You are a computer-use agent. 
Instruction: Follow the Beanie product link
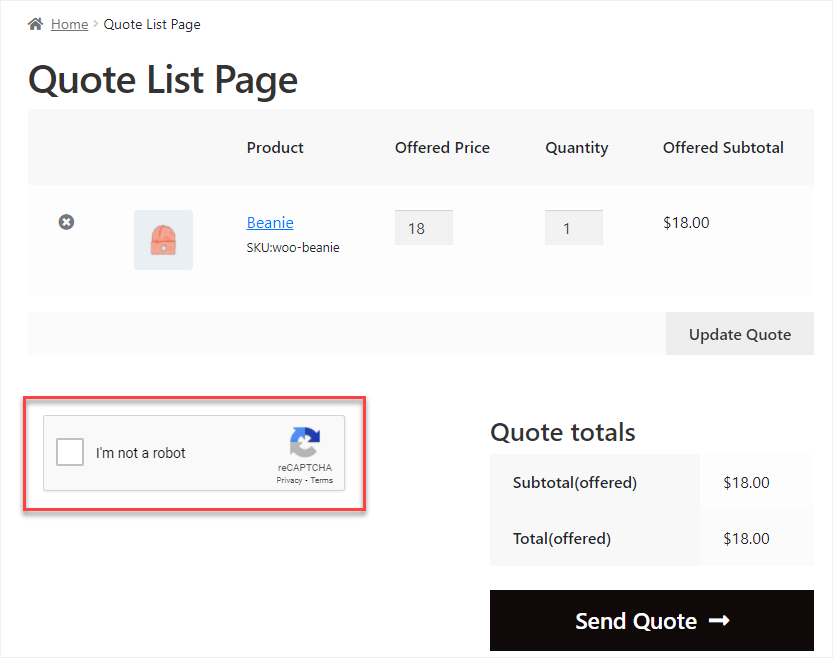[270, 223]
